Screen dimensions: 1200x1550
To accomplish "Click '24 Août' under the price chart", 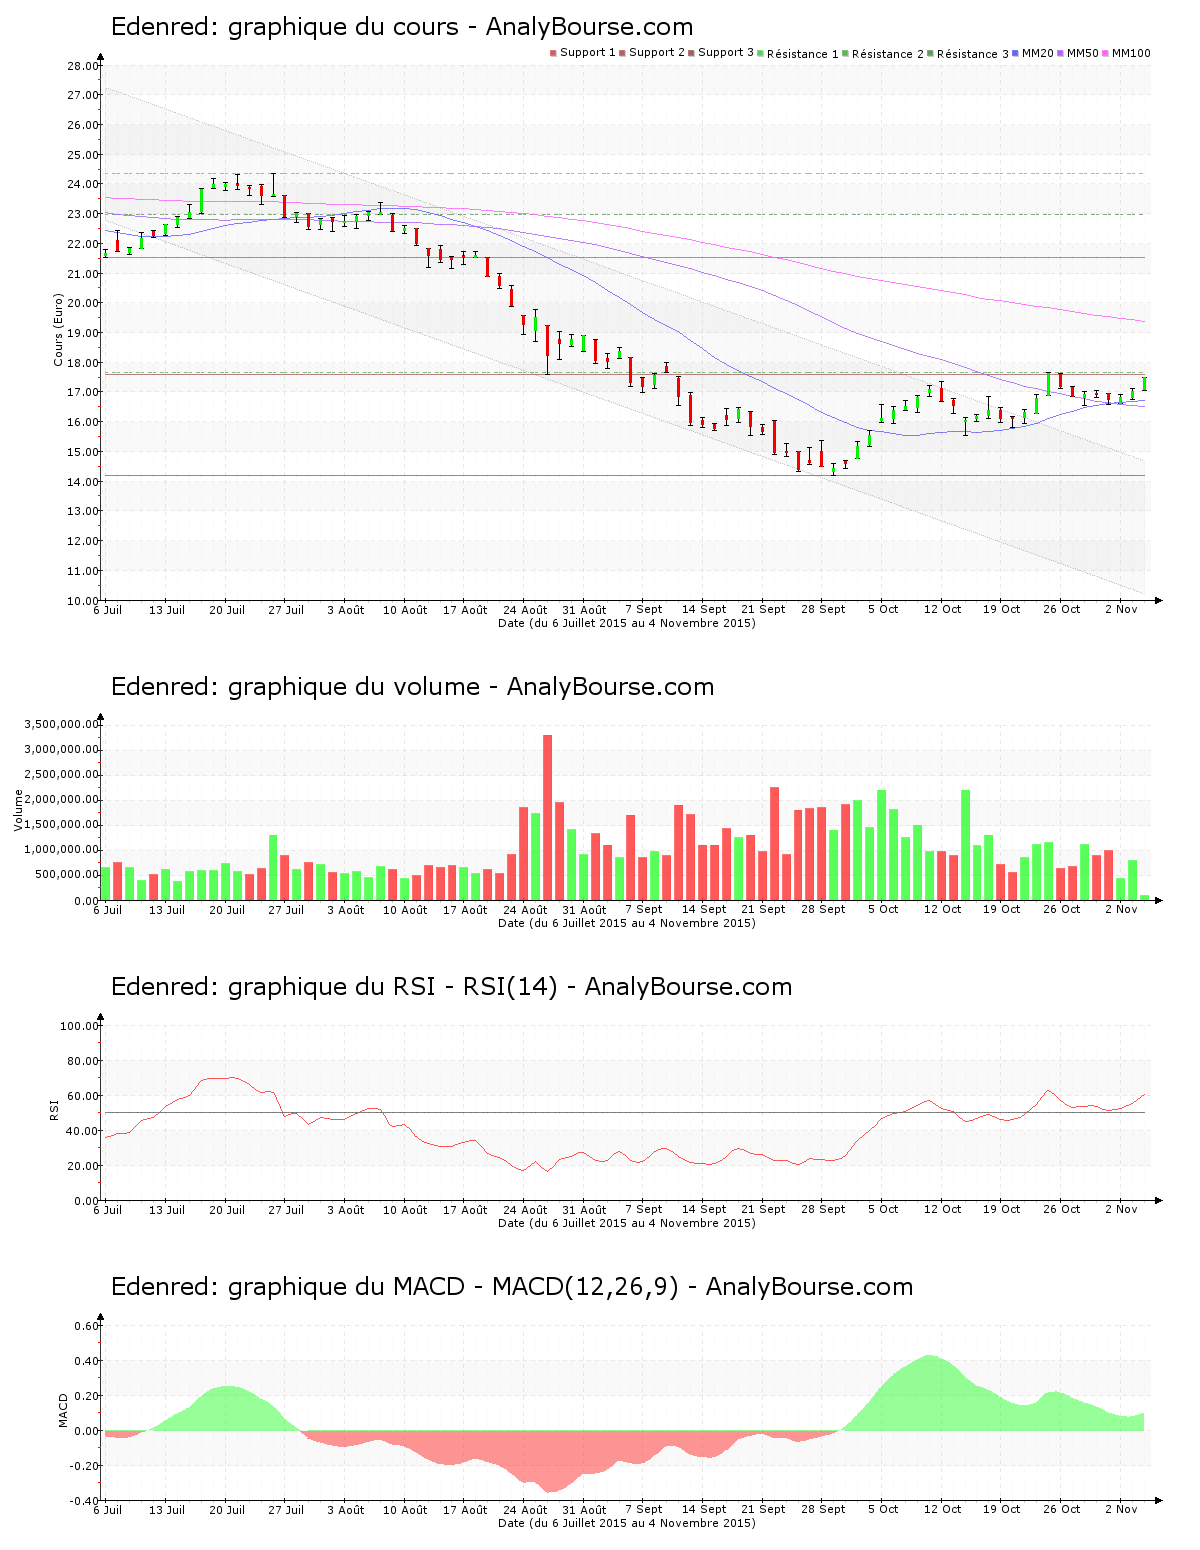I will point(525,610).
